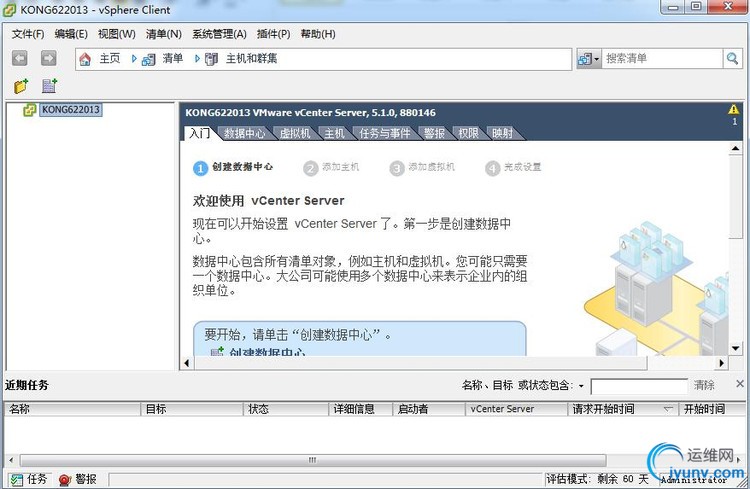Screen dimensions: 750x489
Task: Click step 1 circle Create Datacenter
Action: coord(200,168)
